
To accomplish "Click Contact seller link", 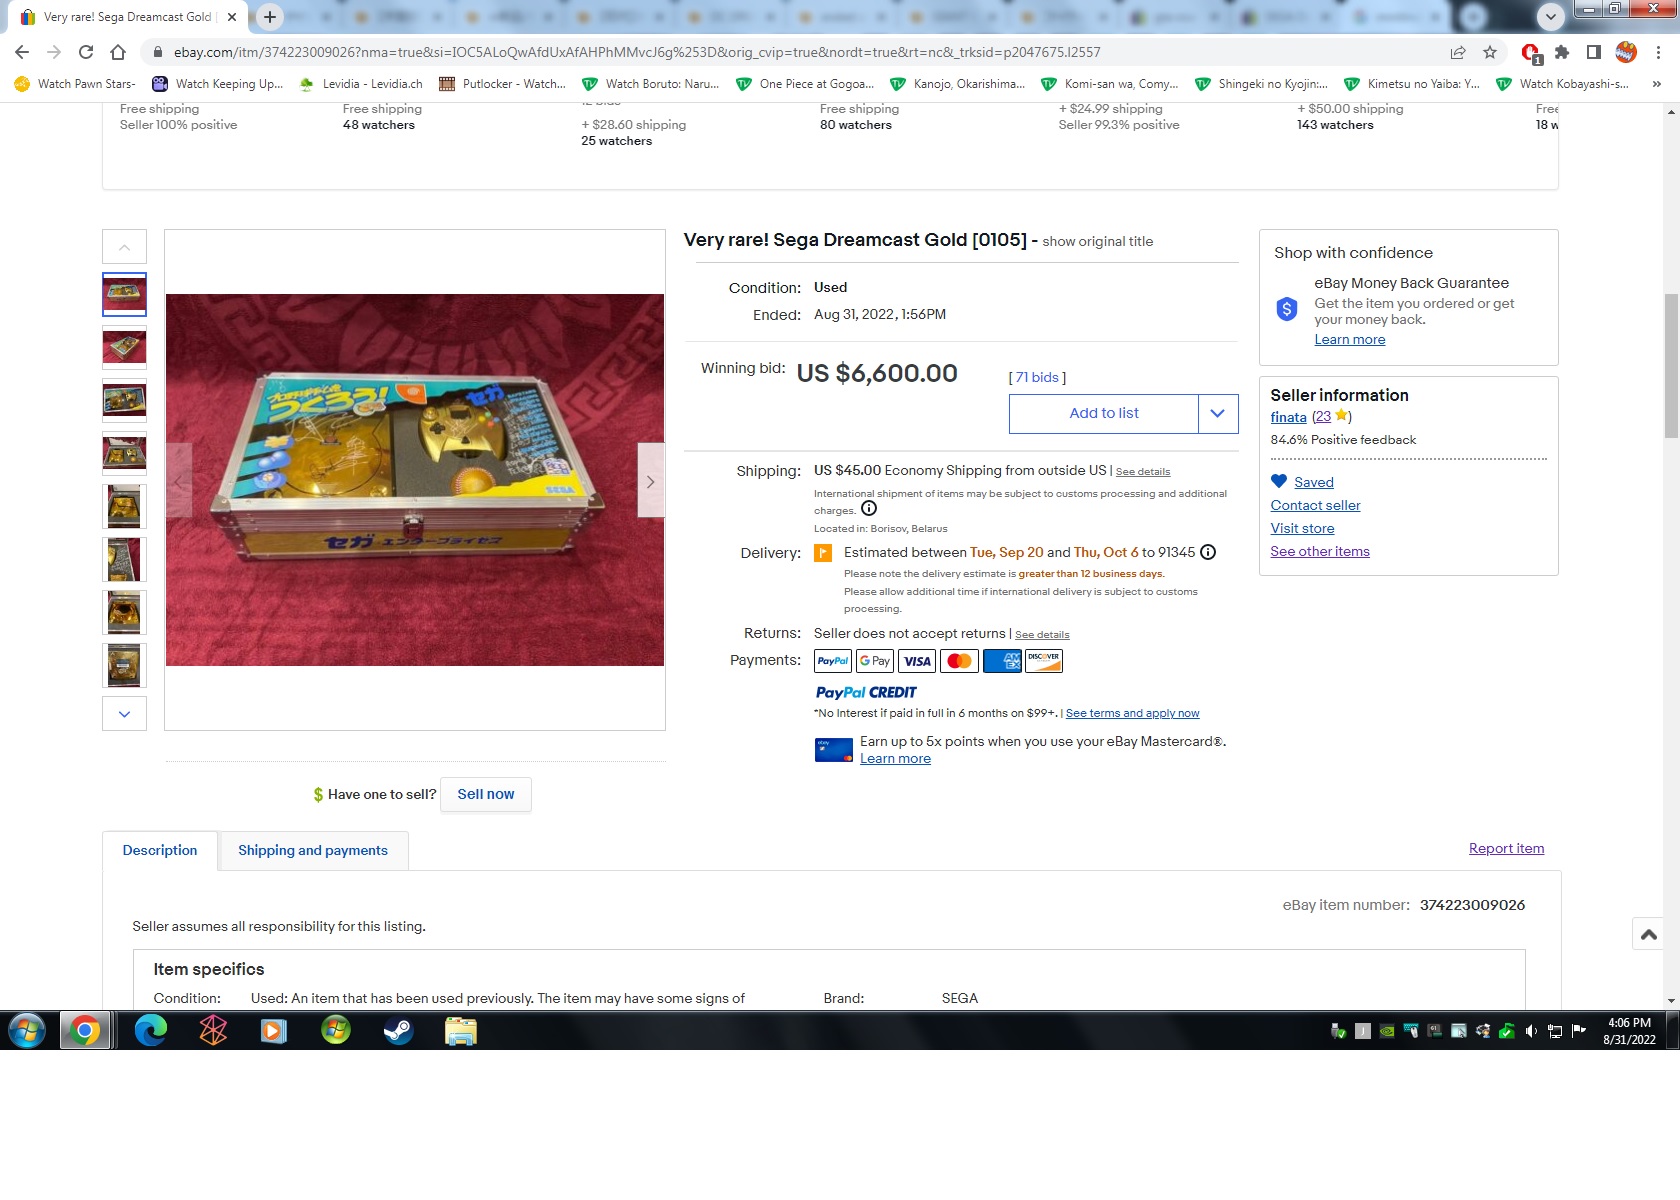I will (x=1315, y=505).
